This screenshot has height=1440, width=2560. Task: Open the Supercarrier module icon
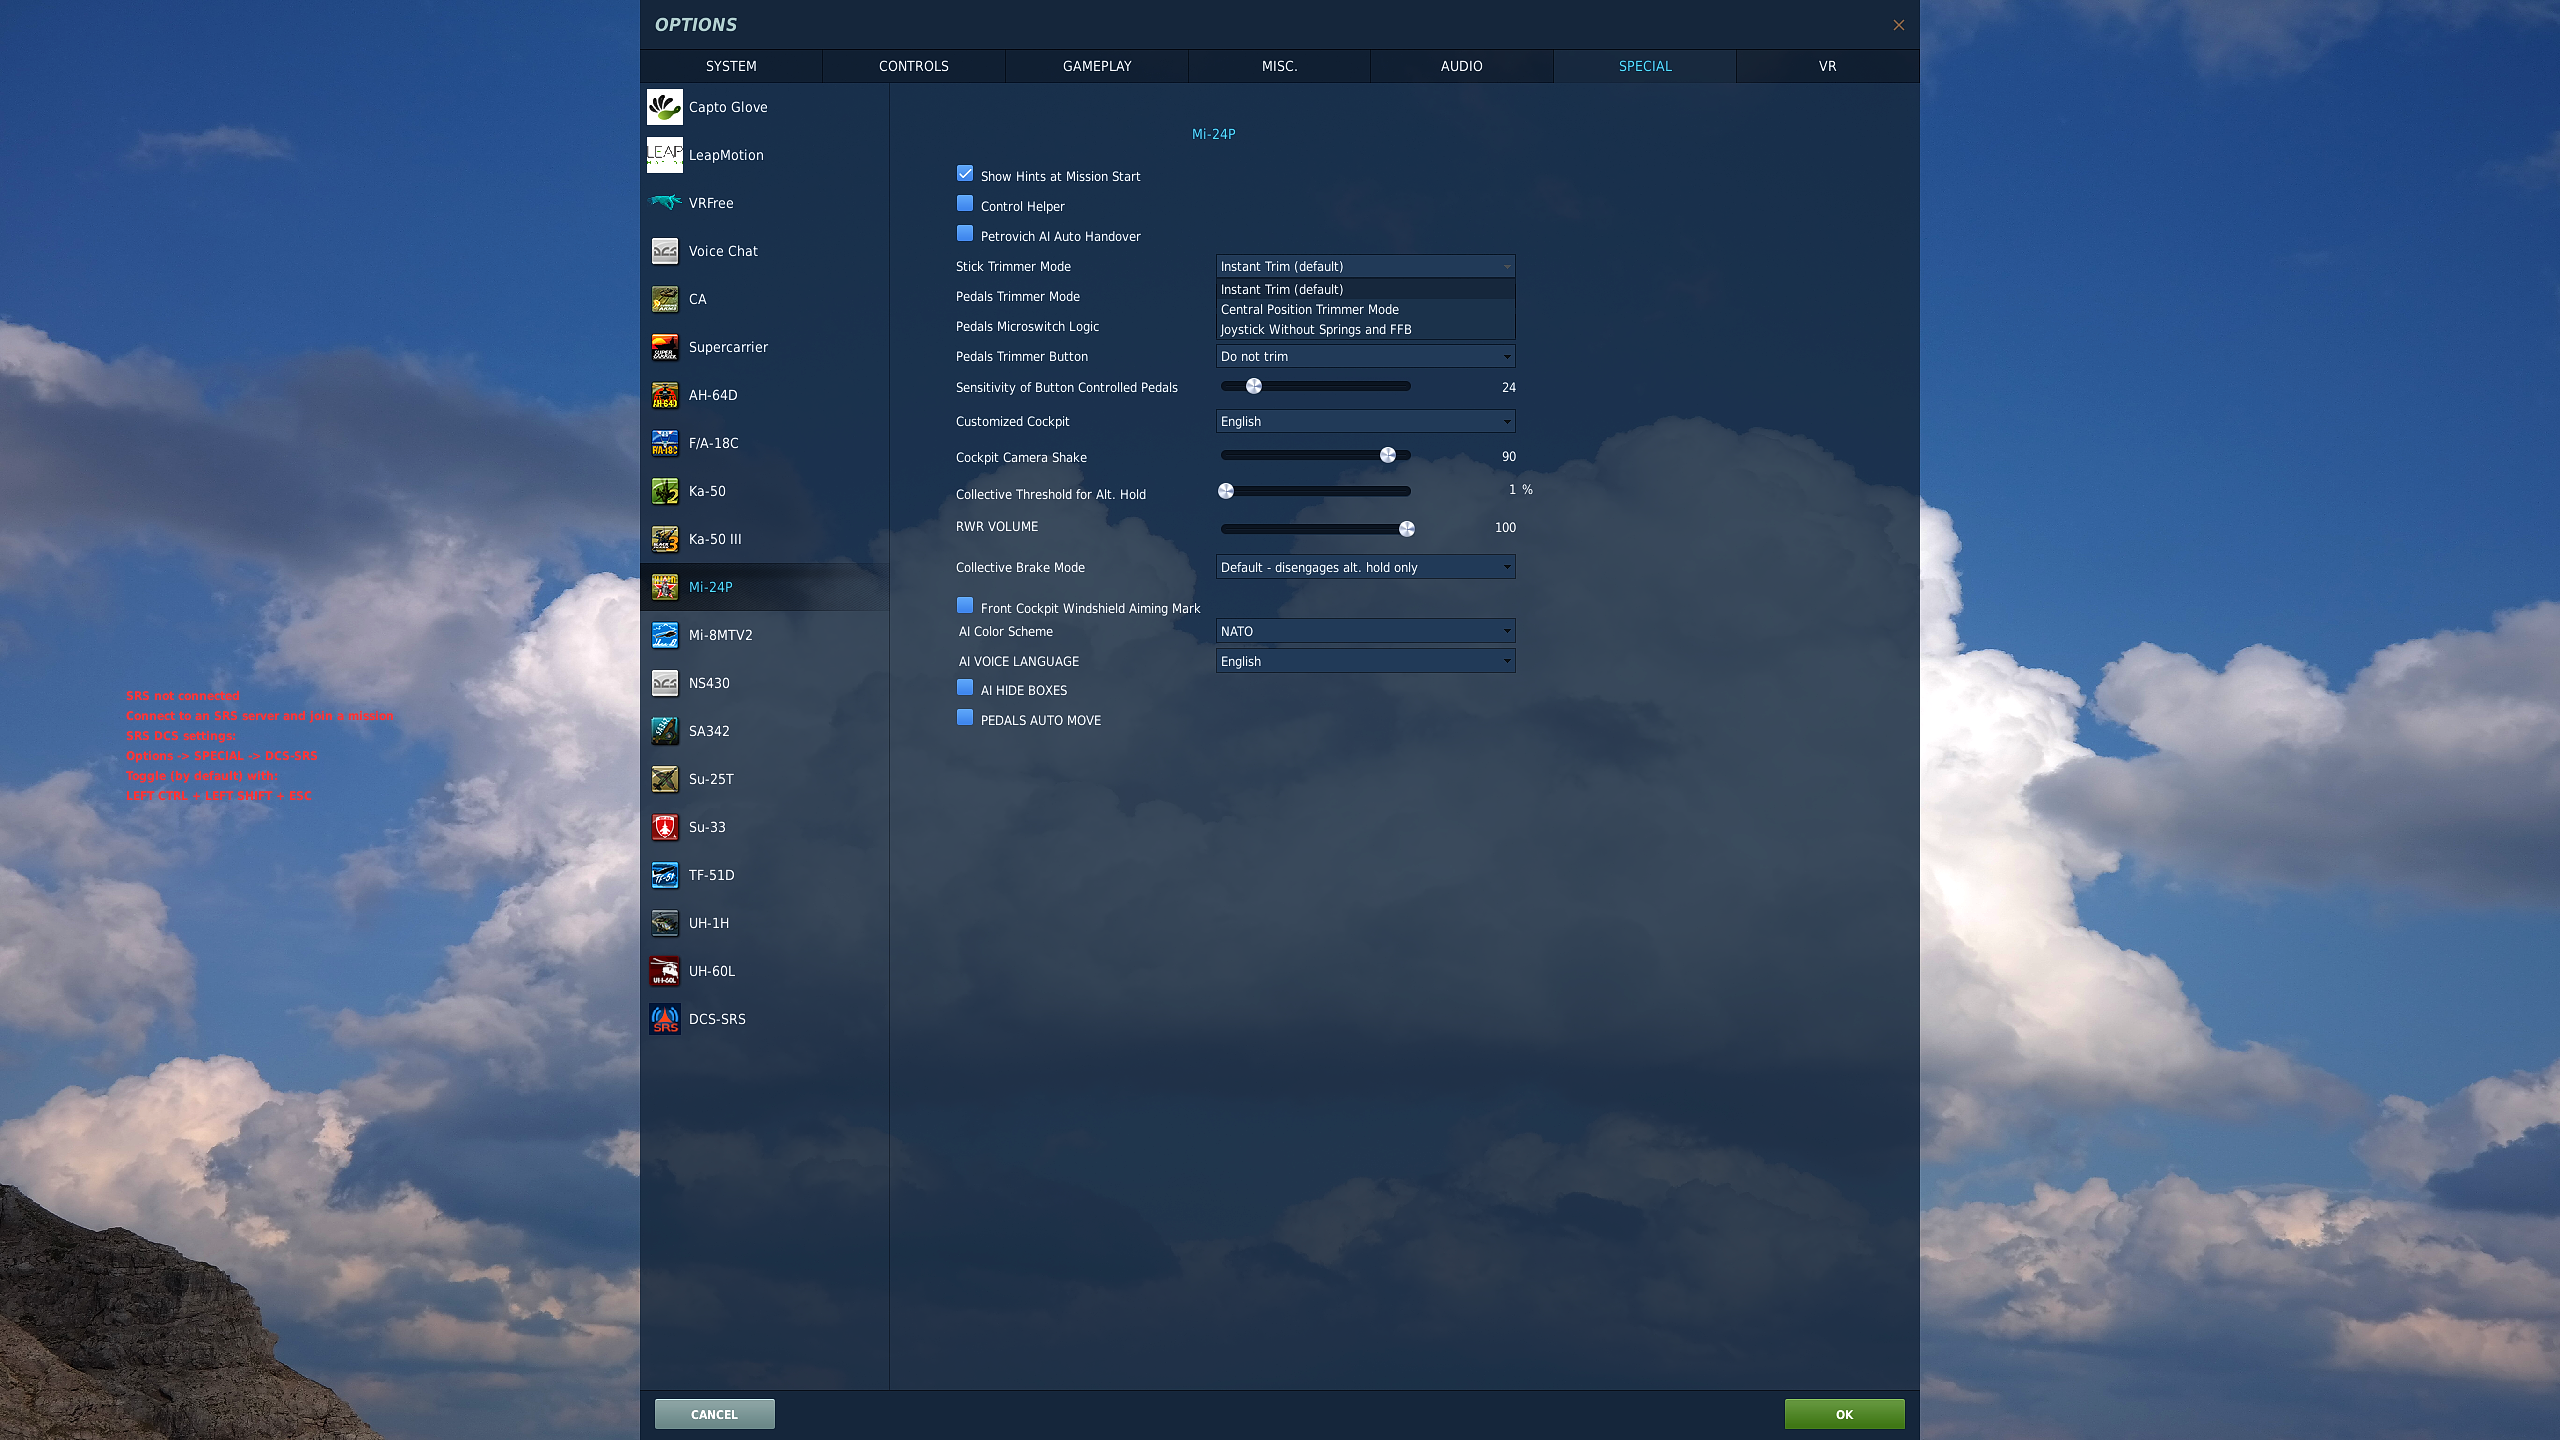pos(664,347)
